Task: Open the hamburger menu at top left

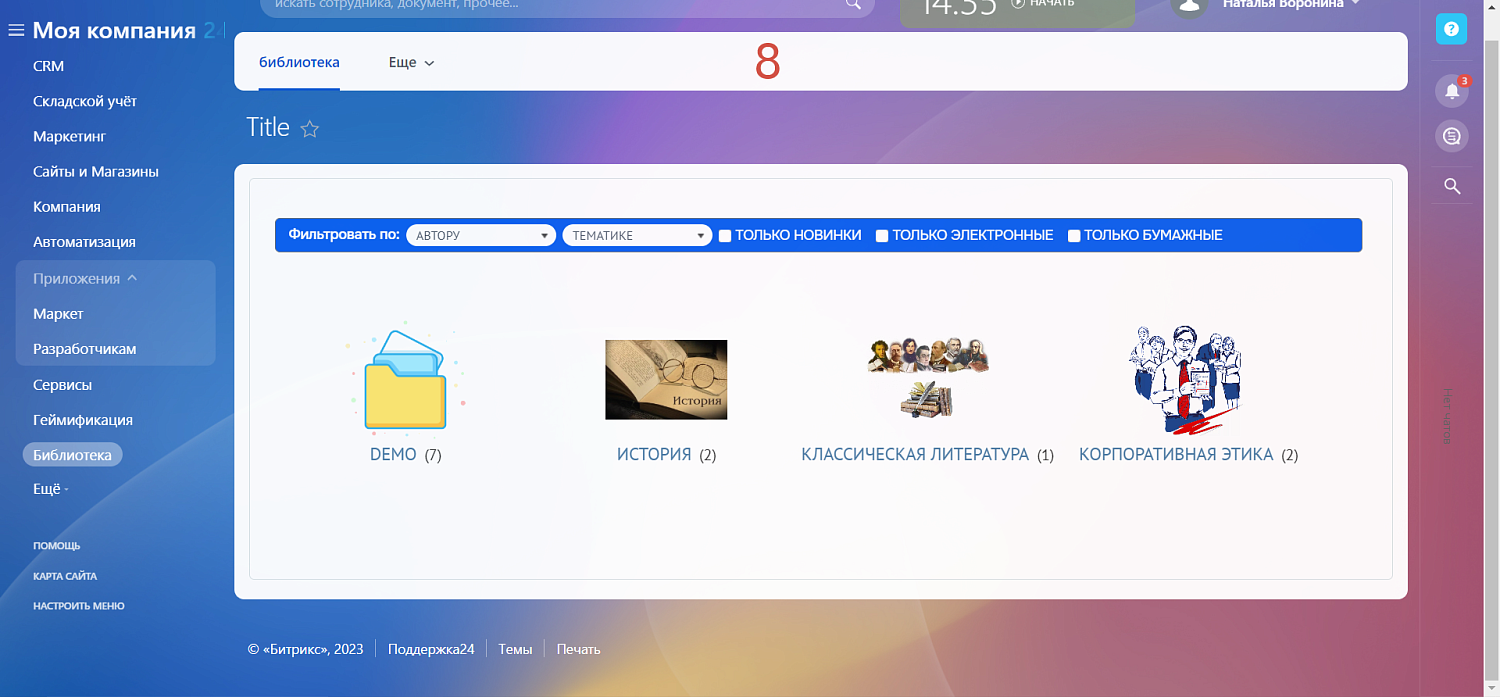Action: [x=15, y=29]
